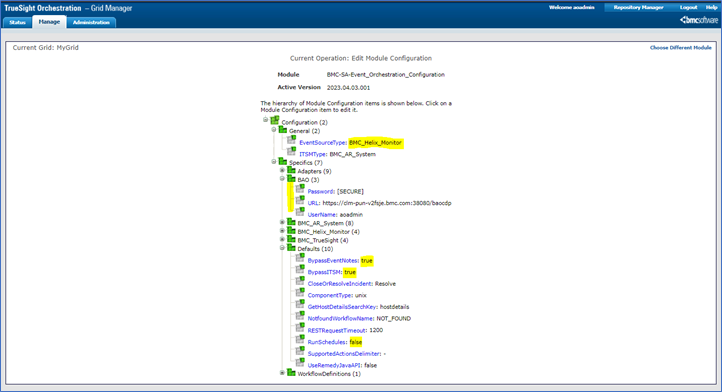Edit the GetHostDetailsSearchKey setting

(342, 307)
